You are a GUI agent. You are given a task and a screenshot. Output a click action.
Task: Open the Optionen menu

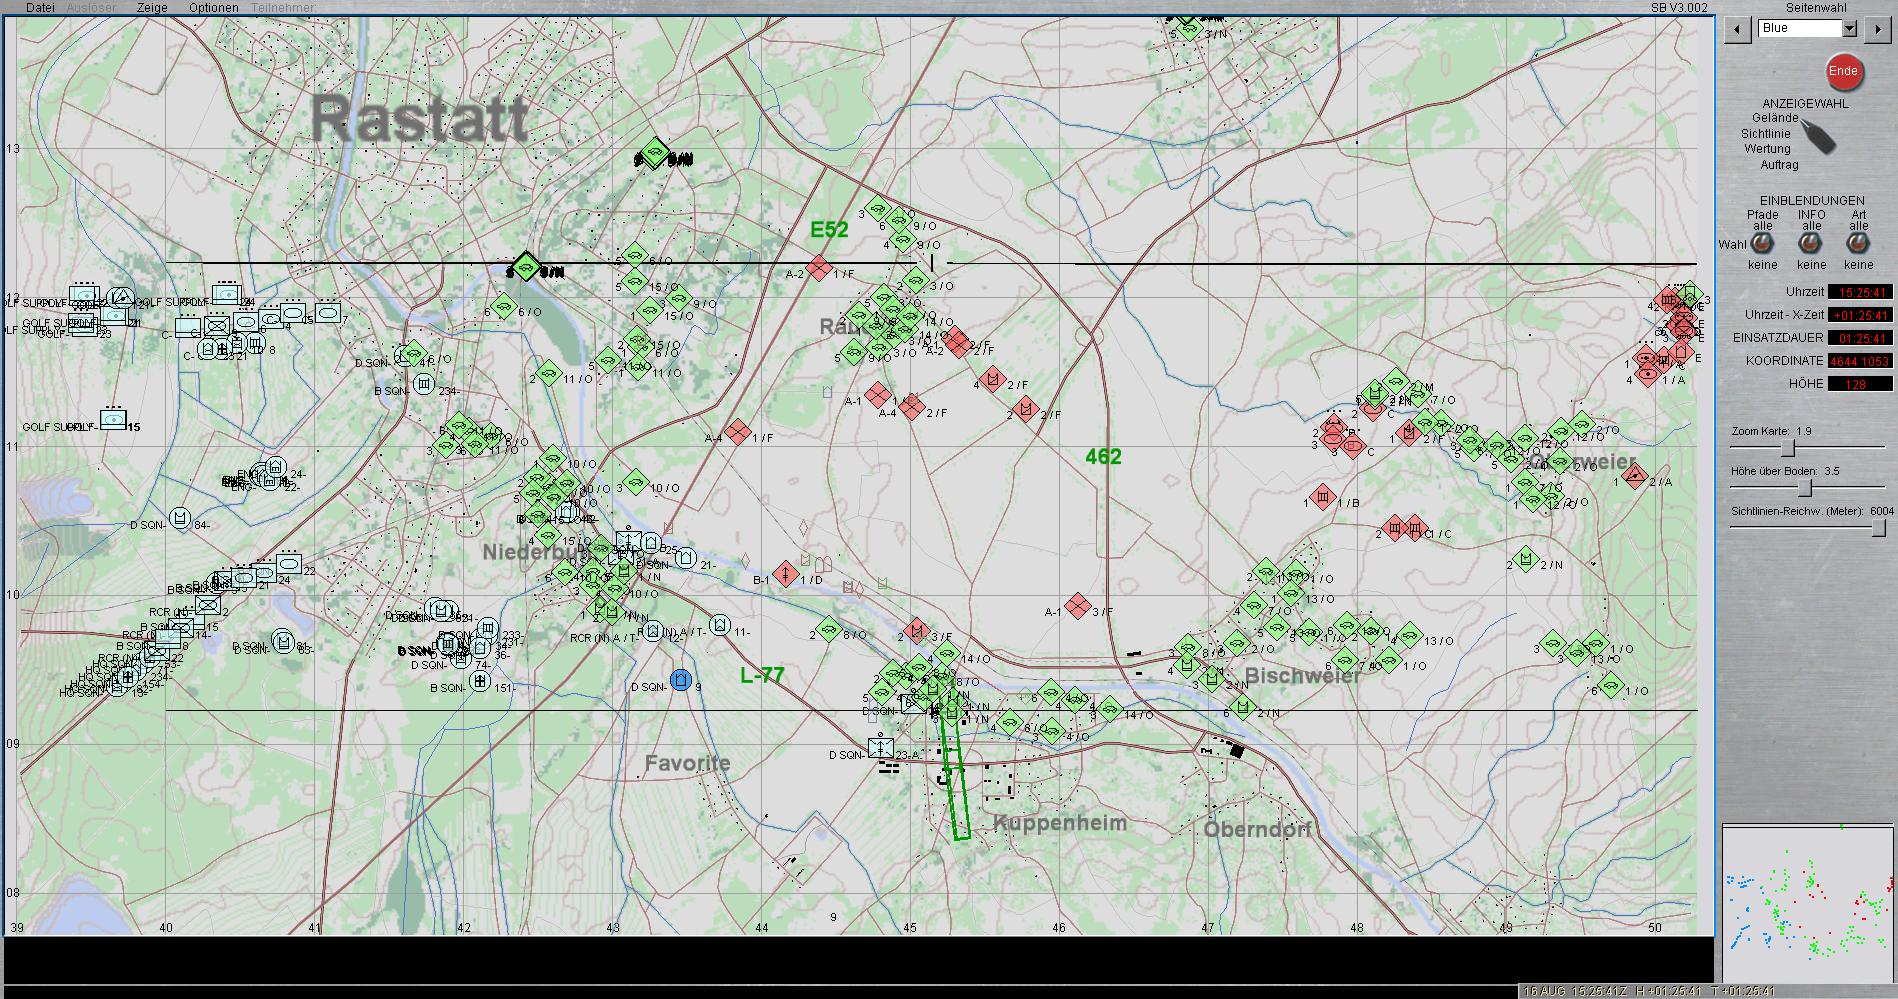[x=213, y=7]
